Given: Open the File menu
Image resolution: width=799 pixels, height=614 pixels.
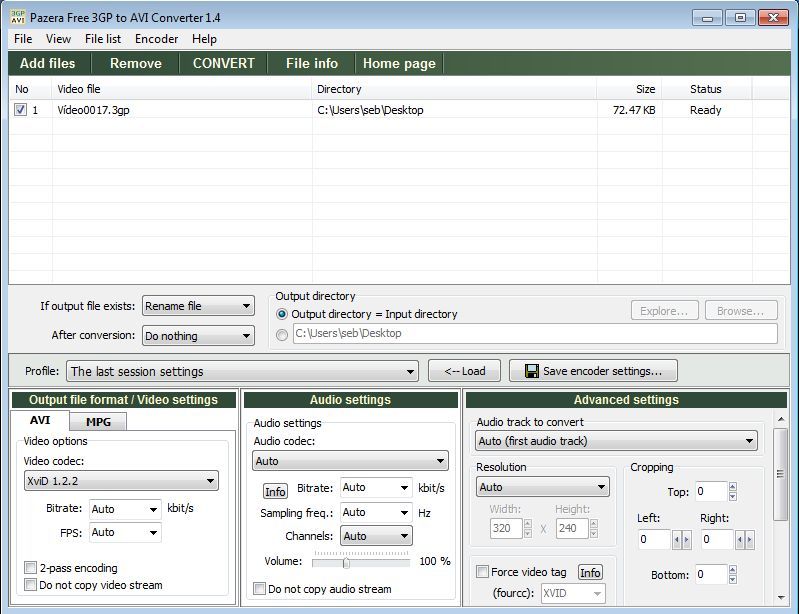Looking at the screenshot, I should point(23,39).
